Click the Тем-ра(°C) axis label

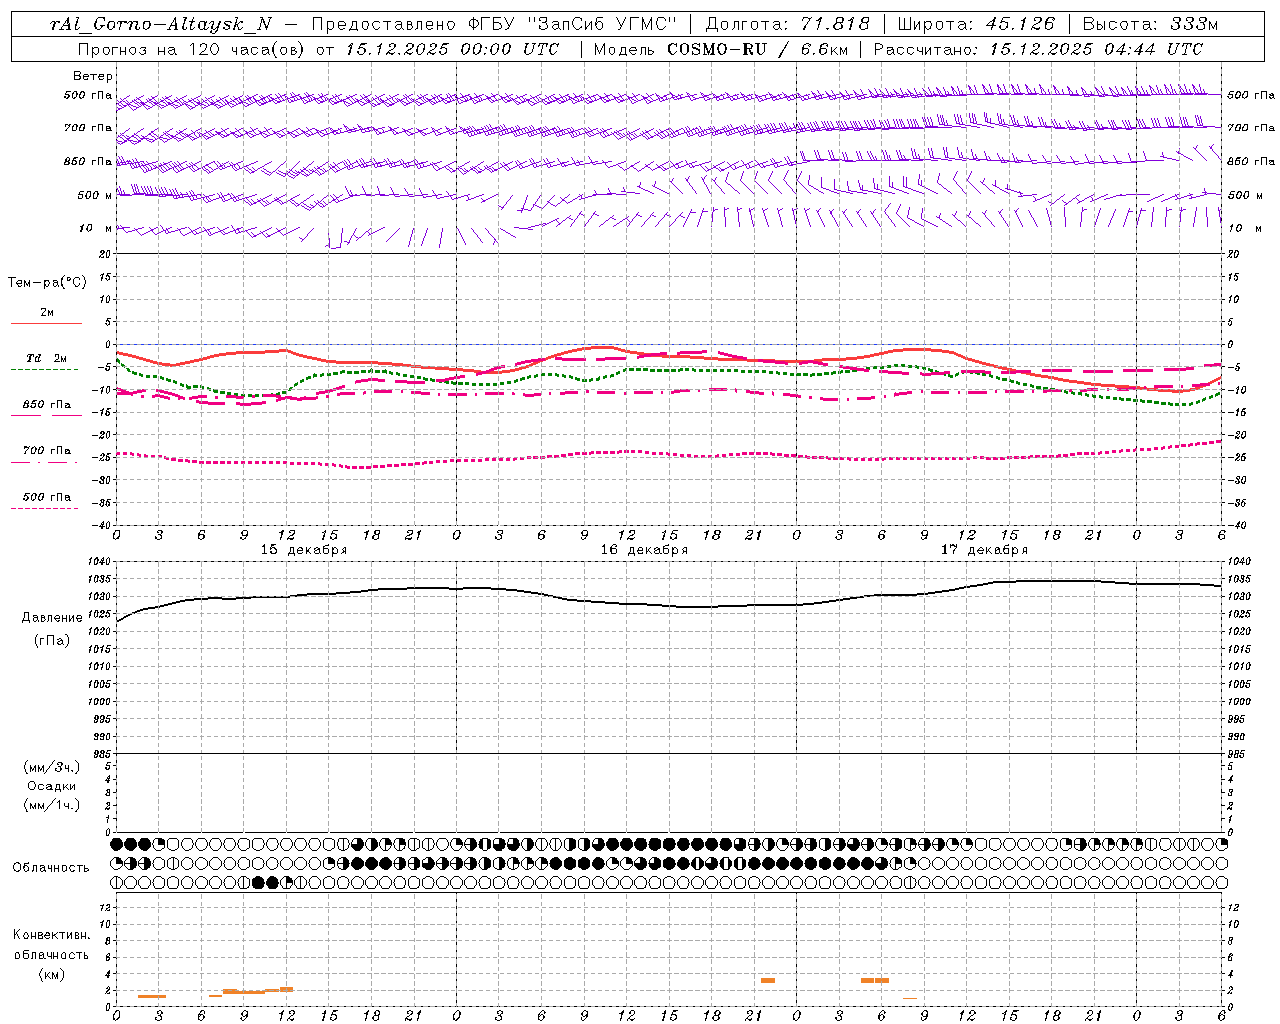click(x=47, y=283)
